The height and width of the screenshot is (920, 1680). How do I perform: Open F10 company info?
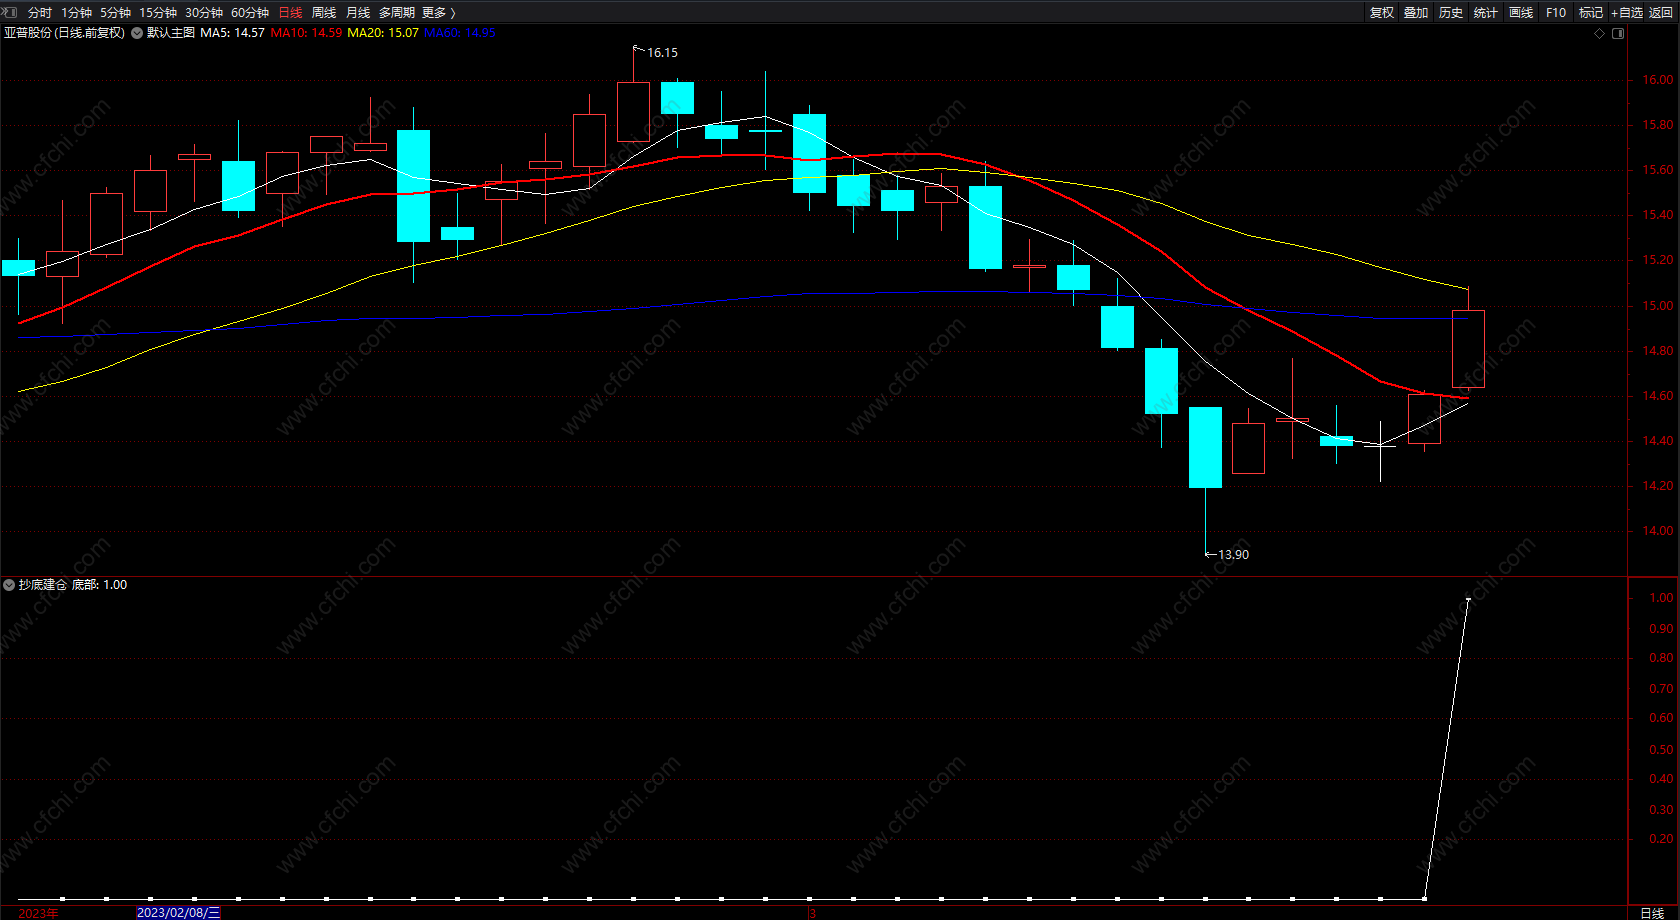coord(1556,12)
